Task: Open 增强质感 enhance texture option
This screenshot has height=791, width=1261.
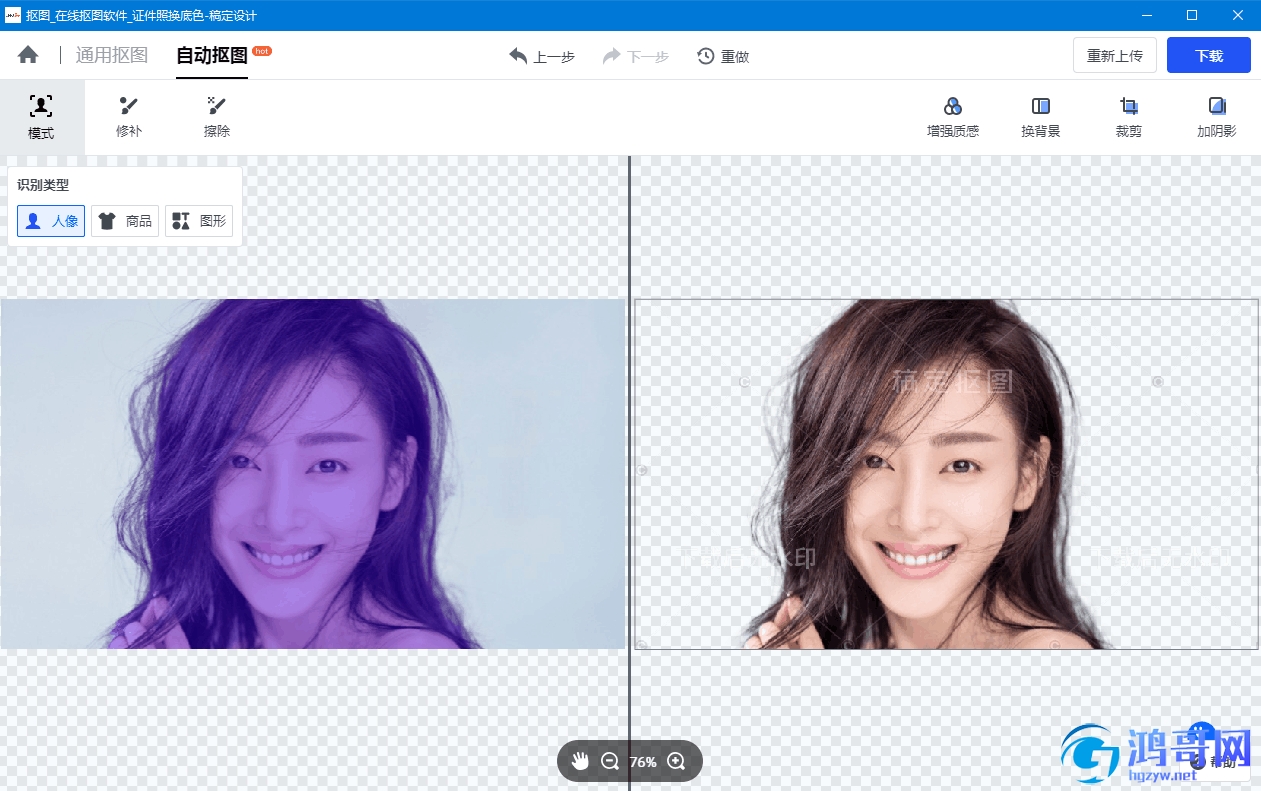Action: coord(953,117)
